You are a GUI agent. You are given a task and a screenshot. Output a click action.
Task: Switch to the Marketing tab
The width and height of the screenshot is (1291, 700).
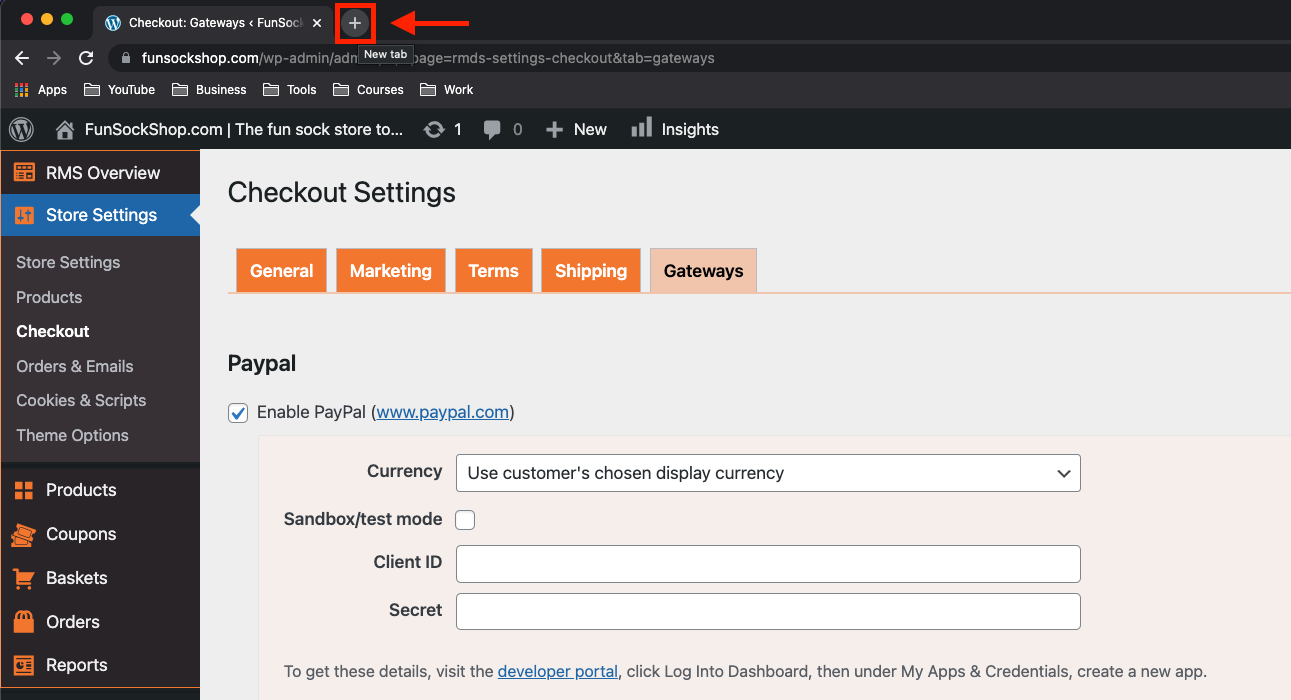391,271
